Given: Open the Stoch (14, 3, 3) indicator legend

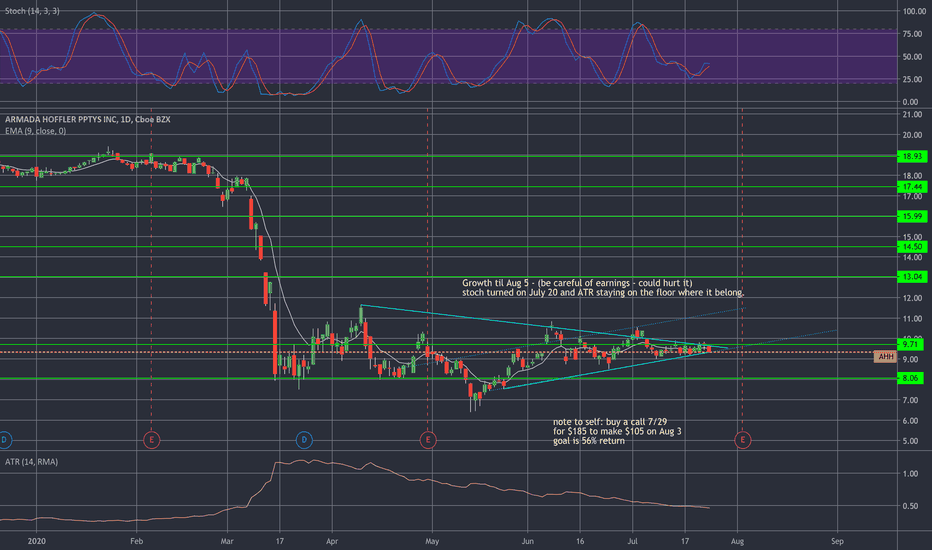Looking at the screenshot, I should [32, 11].
